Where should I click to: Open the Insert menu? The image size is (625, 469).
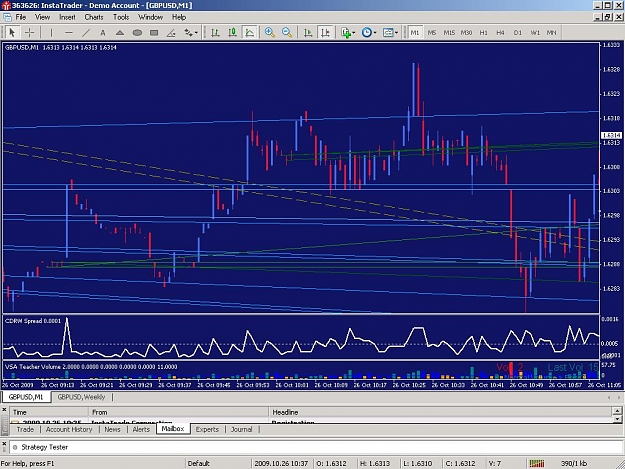[67, 17]
